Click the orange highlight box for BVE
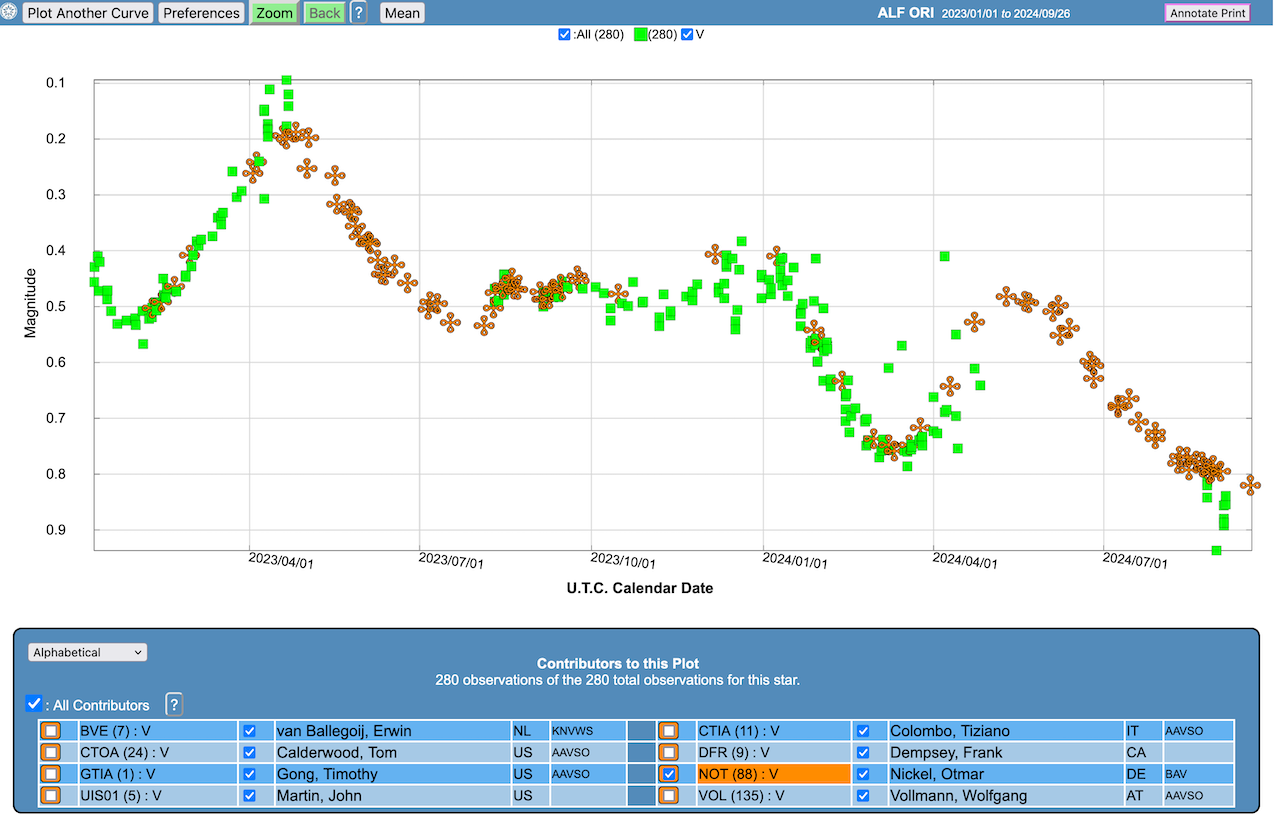Viewport: 1280px width, 815px height. (50, 731)
